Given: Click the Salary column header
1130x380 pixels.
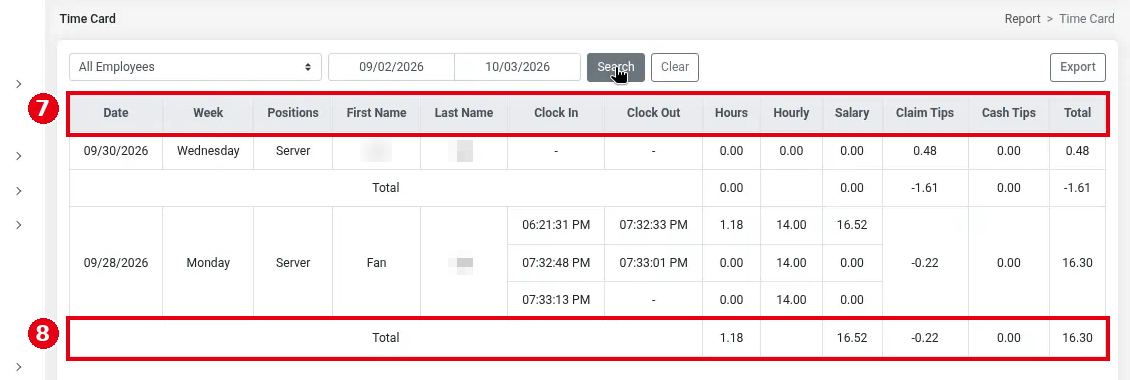Looking at the screenshot, I should [852, 112].
